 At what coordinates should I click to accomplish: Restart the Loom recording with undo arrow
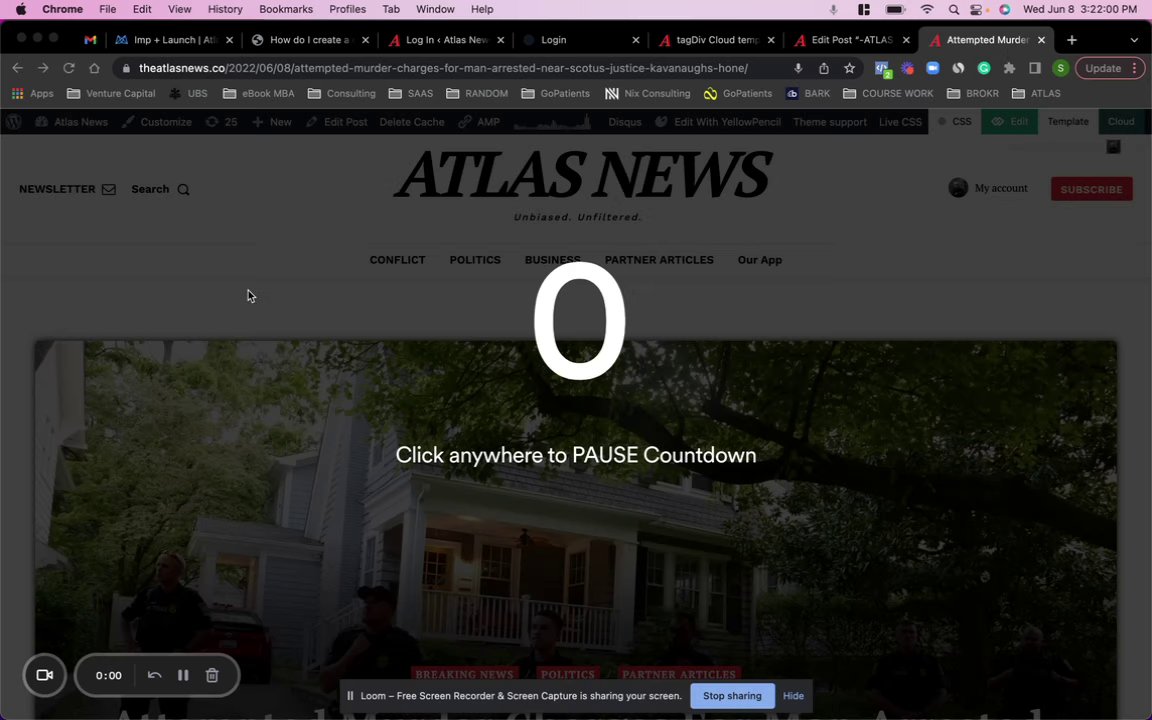154,675
